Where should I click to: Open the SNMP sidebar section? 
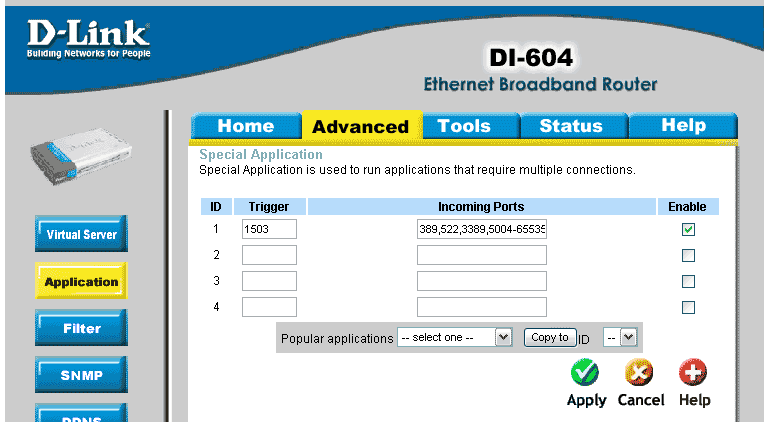pos(81,375)
